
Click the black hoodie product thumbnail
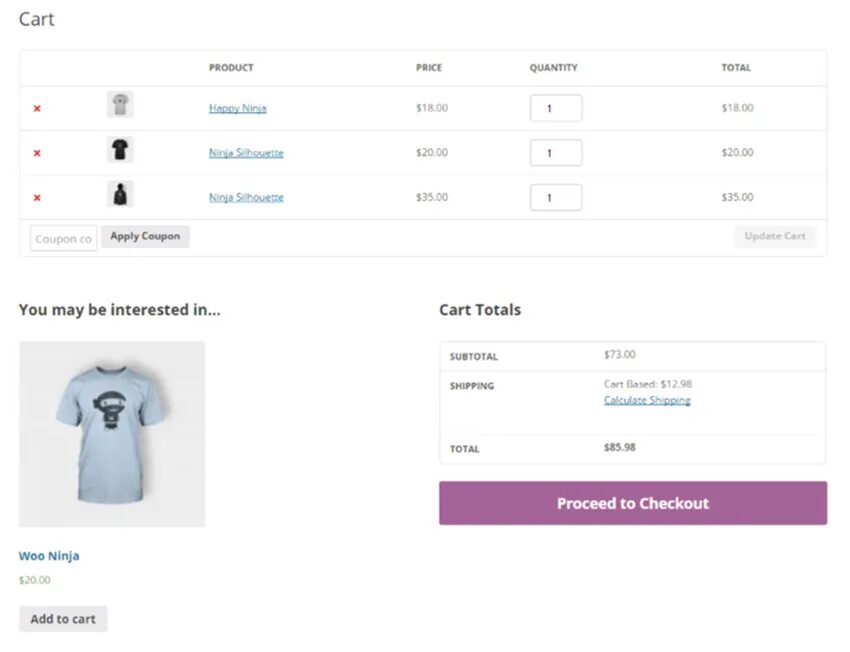click(x=120, y=195)
